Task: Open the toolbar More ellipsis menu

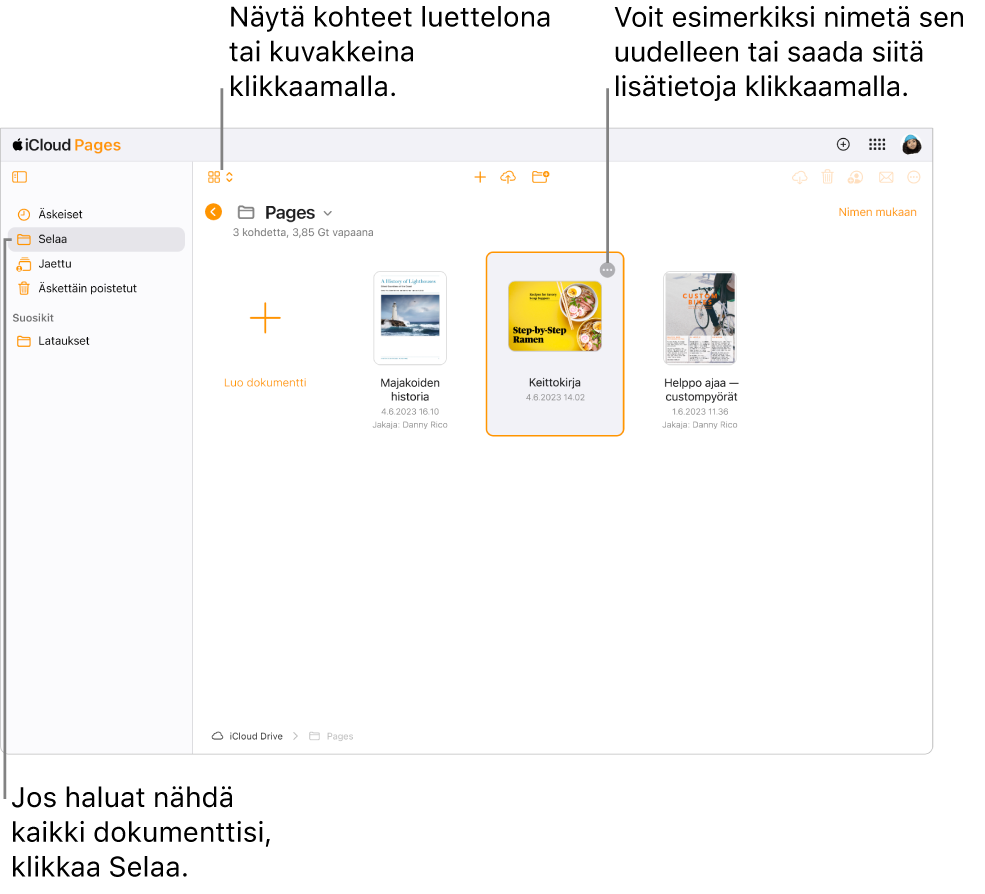Action: pyautogui.click(x=914, y=177)
